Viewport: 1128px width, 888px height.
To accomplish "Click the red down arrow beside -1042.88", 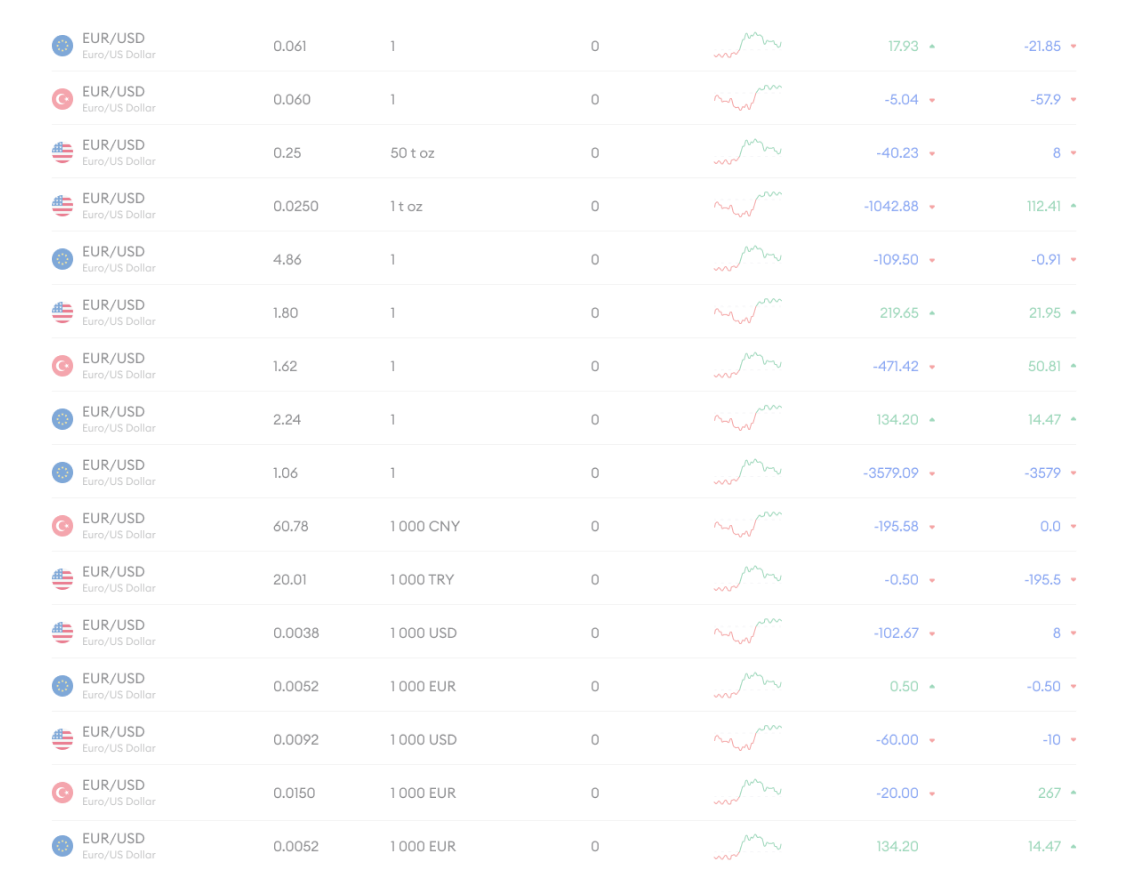I will [x=932, y=207].
